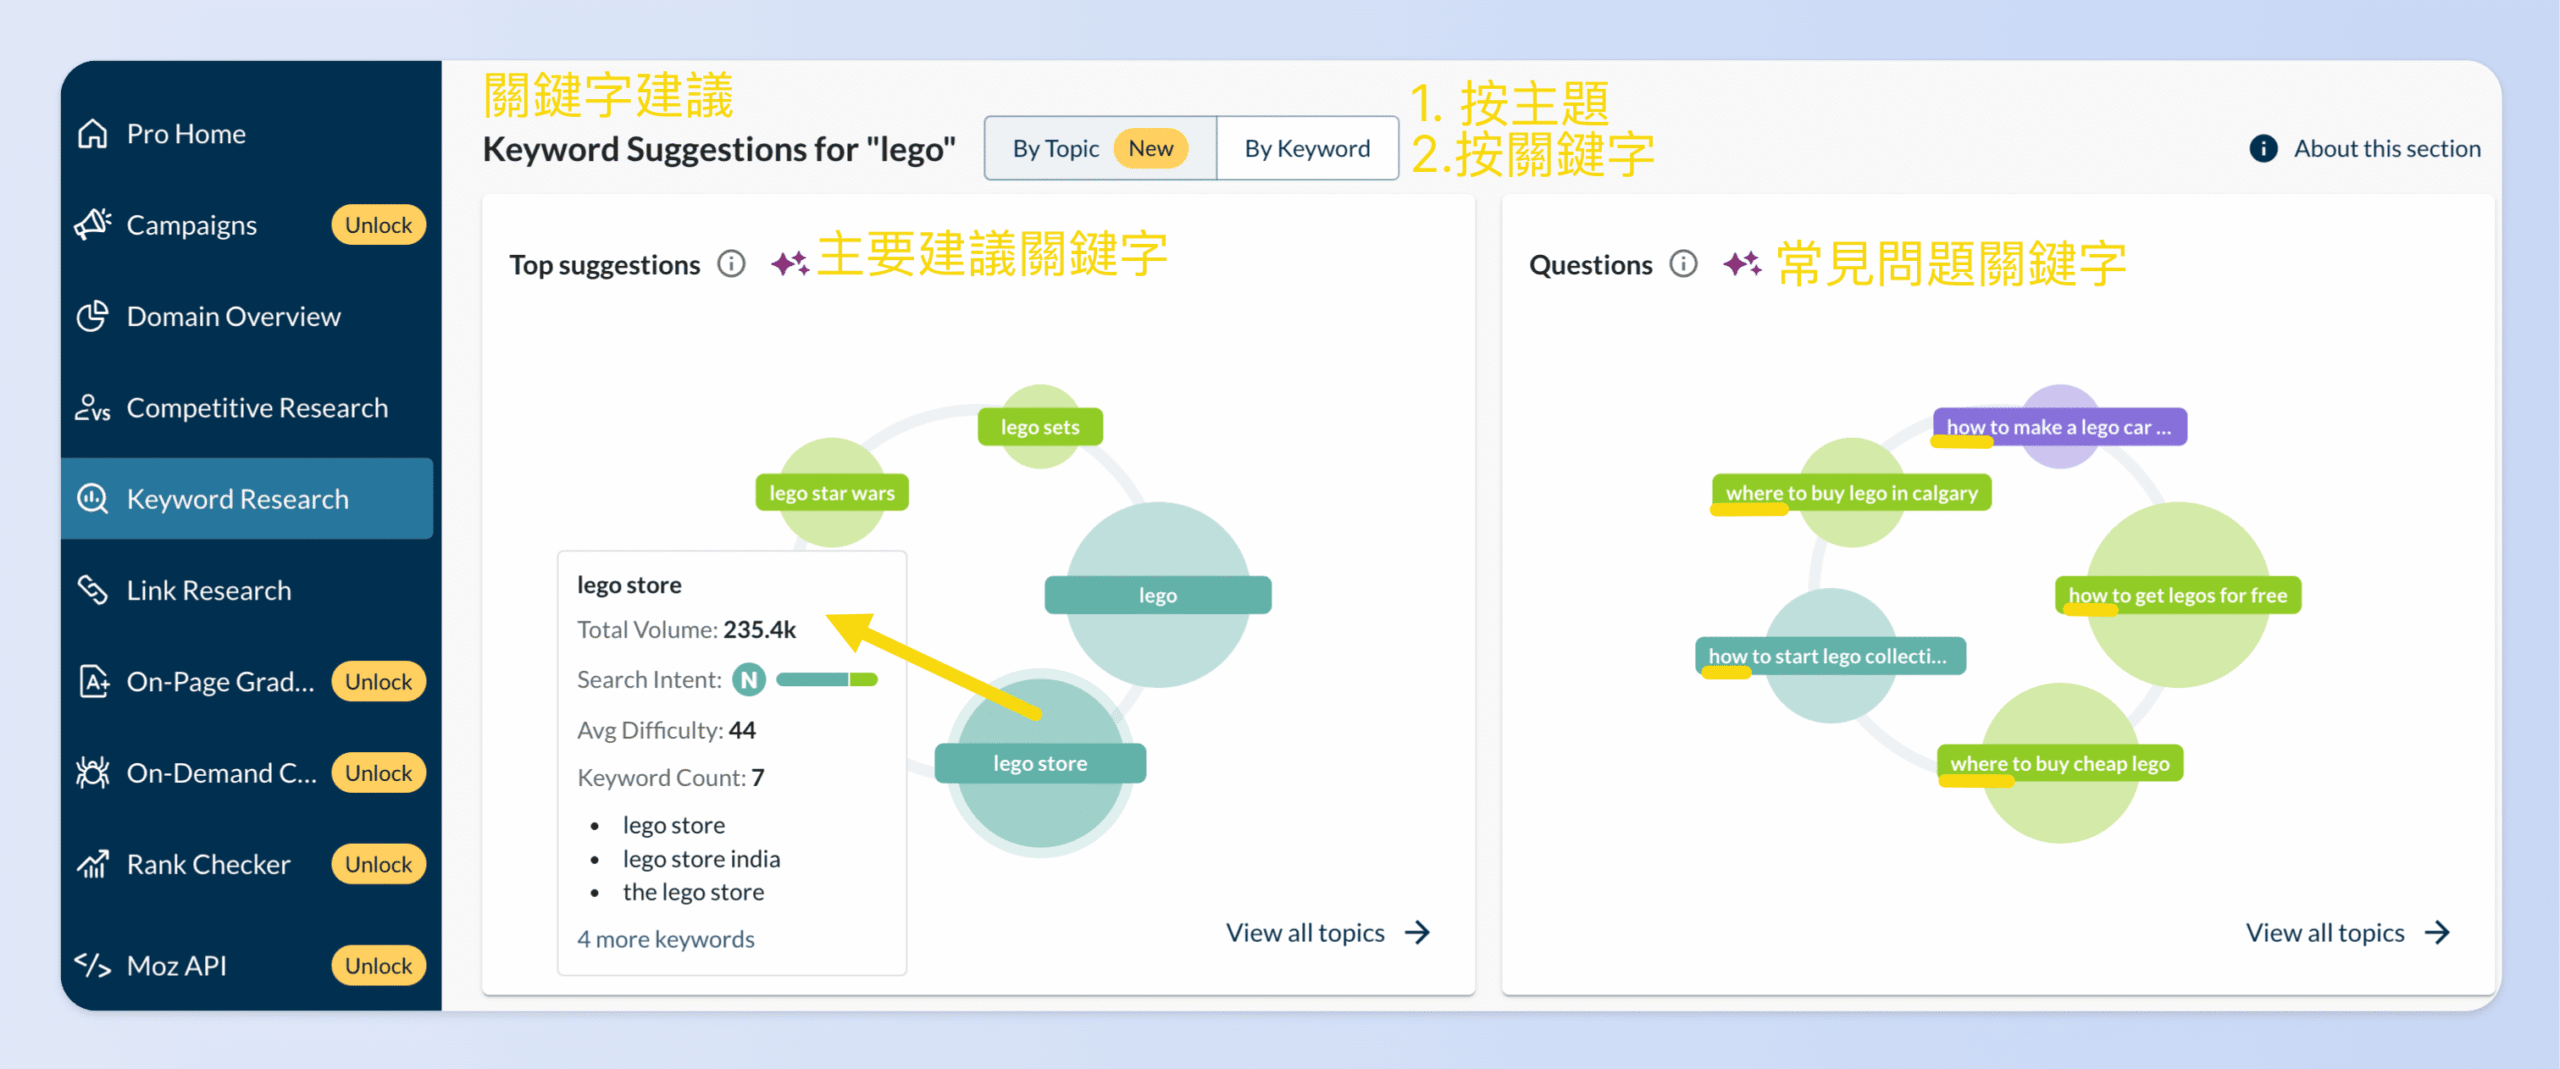
Task: Switch suggestions view to By Keyword
Action: (x=1306, y=148)
